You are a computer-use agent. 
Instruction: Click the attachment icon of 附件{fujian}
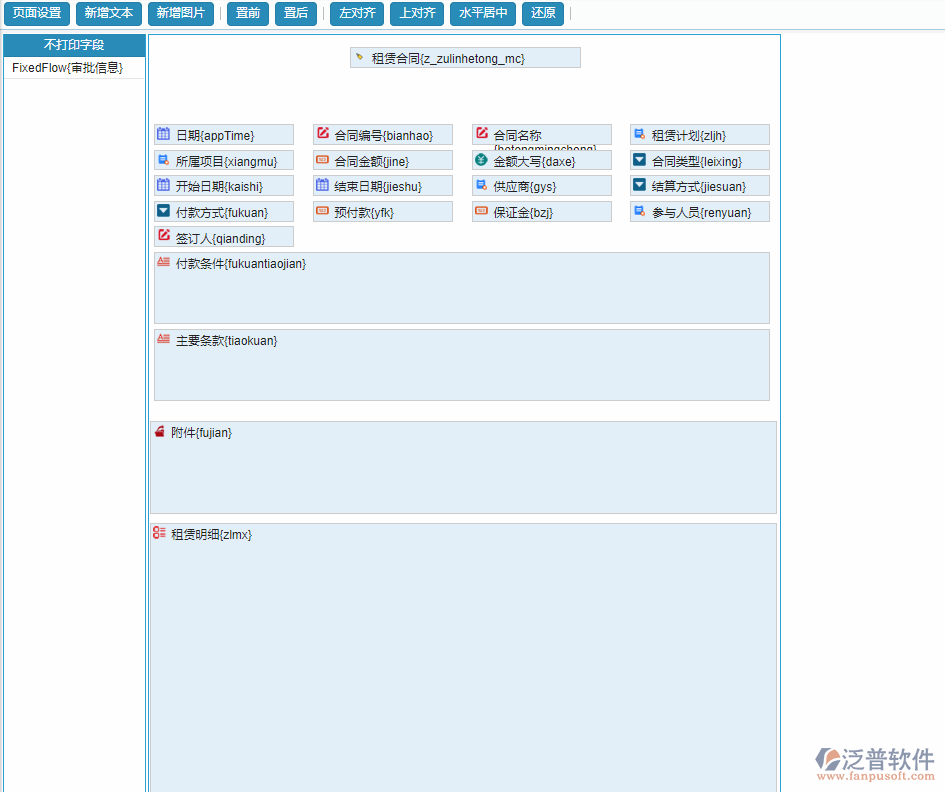(159, 432)
